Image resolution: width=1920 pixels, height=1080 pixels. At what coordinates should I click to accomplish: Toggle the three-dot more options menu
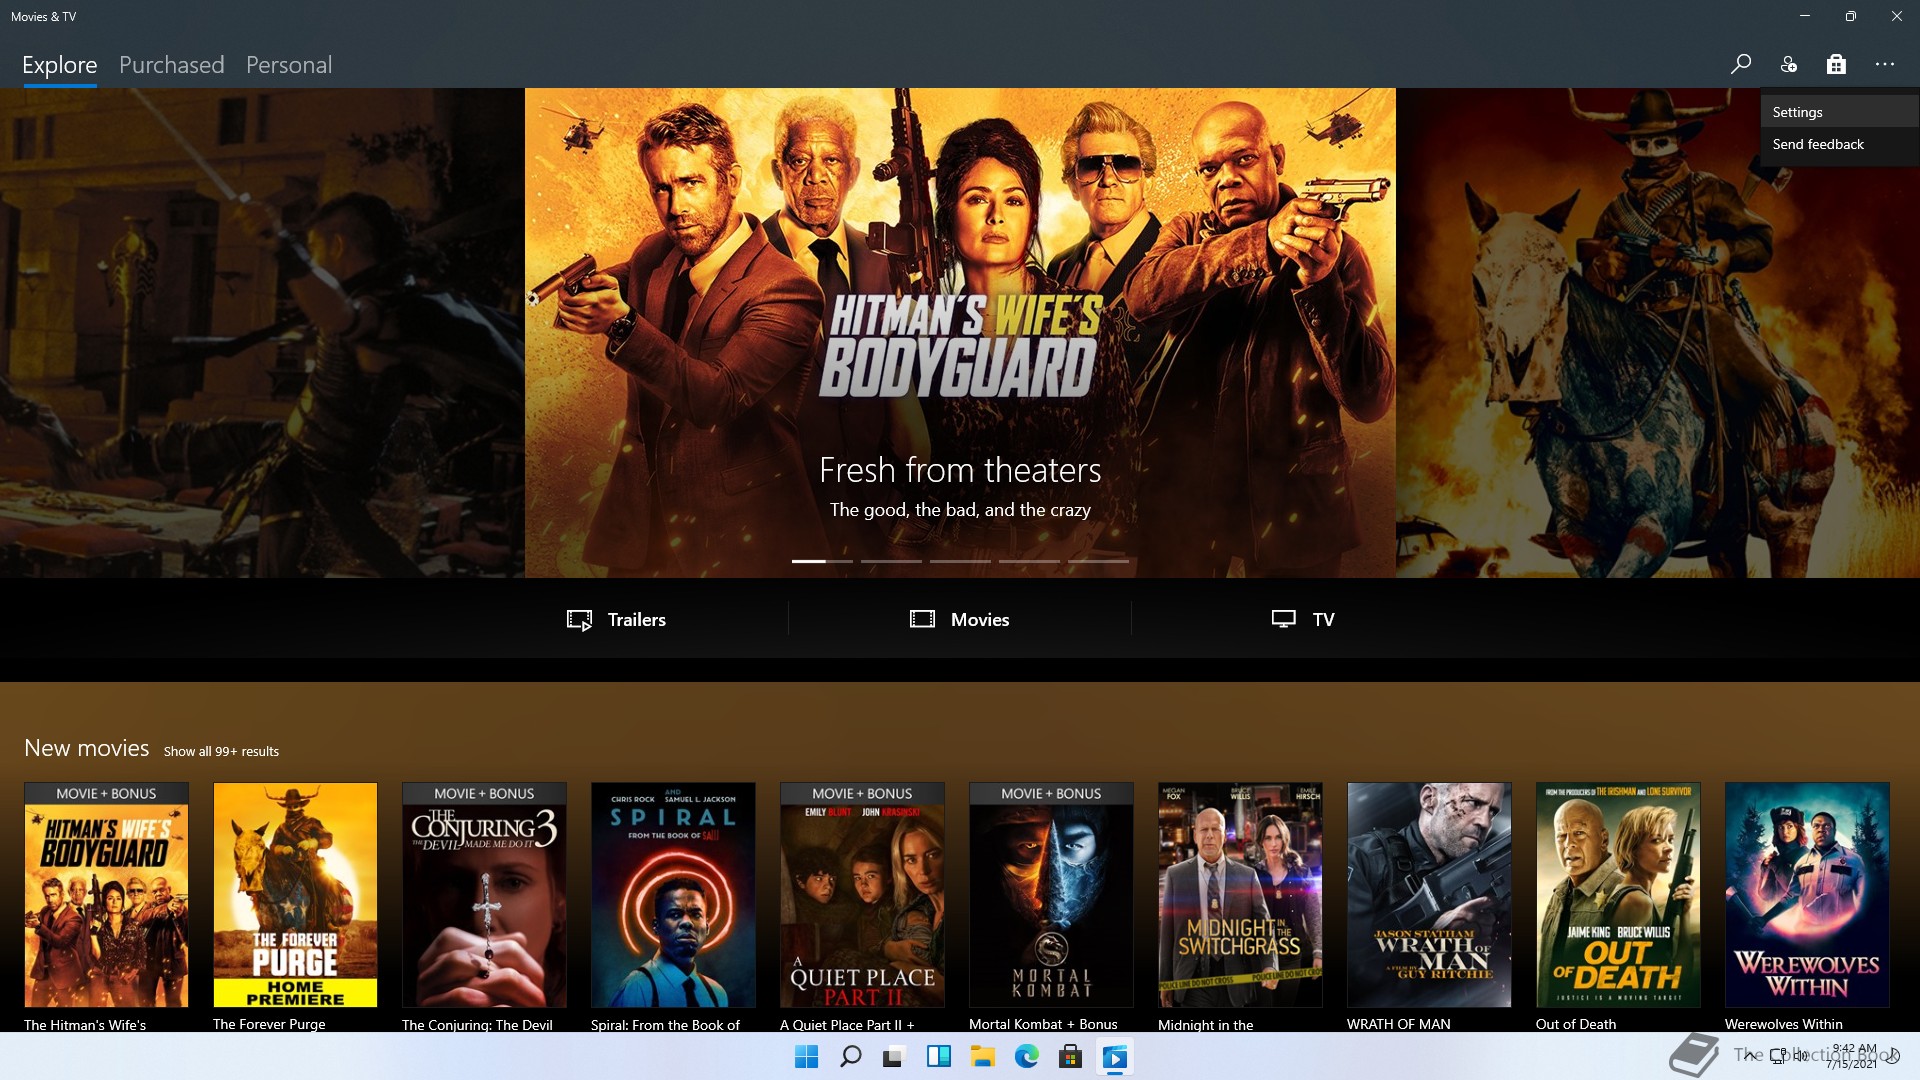tap(1885, 64)
